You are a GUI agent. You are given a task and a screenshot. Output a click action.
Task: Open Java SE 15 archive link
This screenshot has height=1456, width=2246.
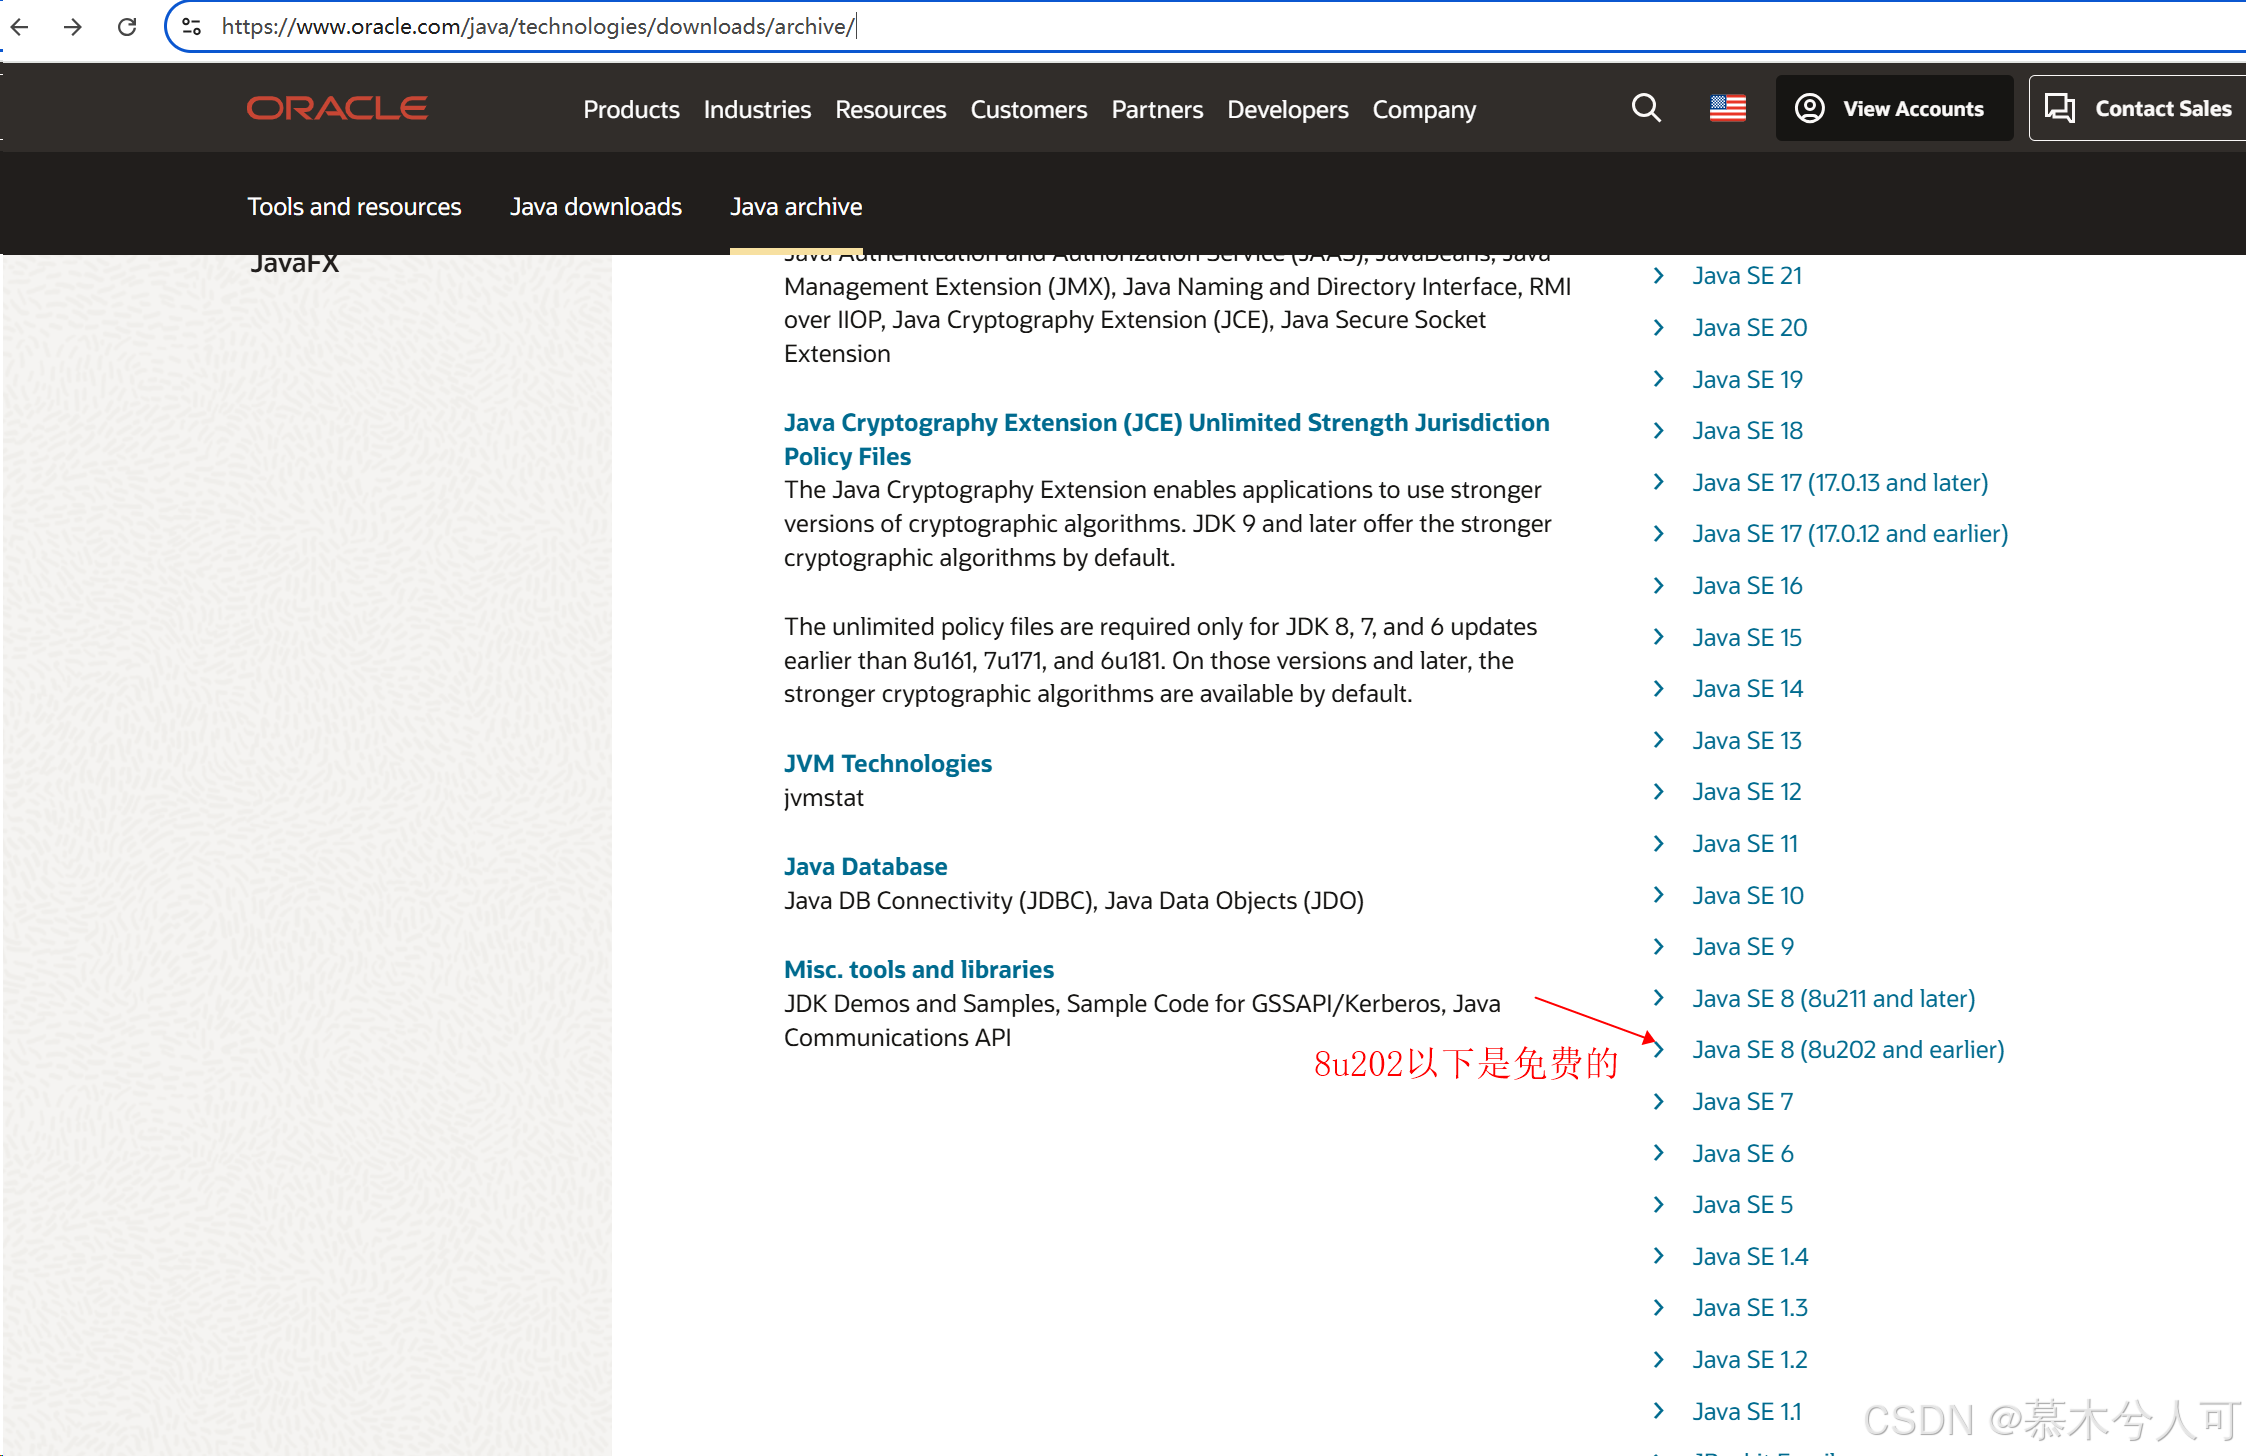[1747, 637]
